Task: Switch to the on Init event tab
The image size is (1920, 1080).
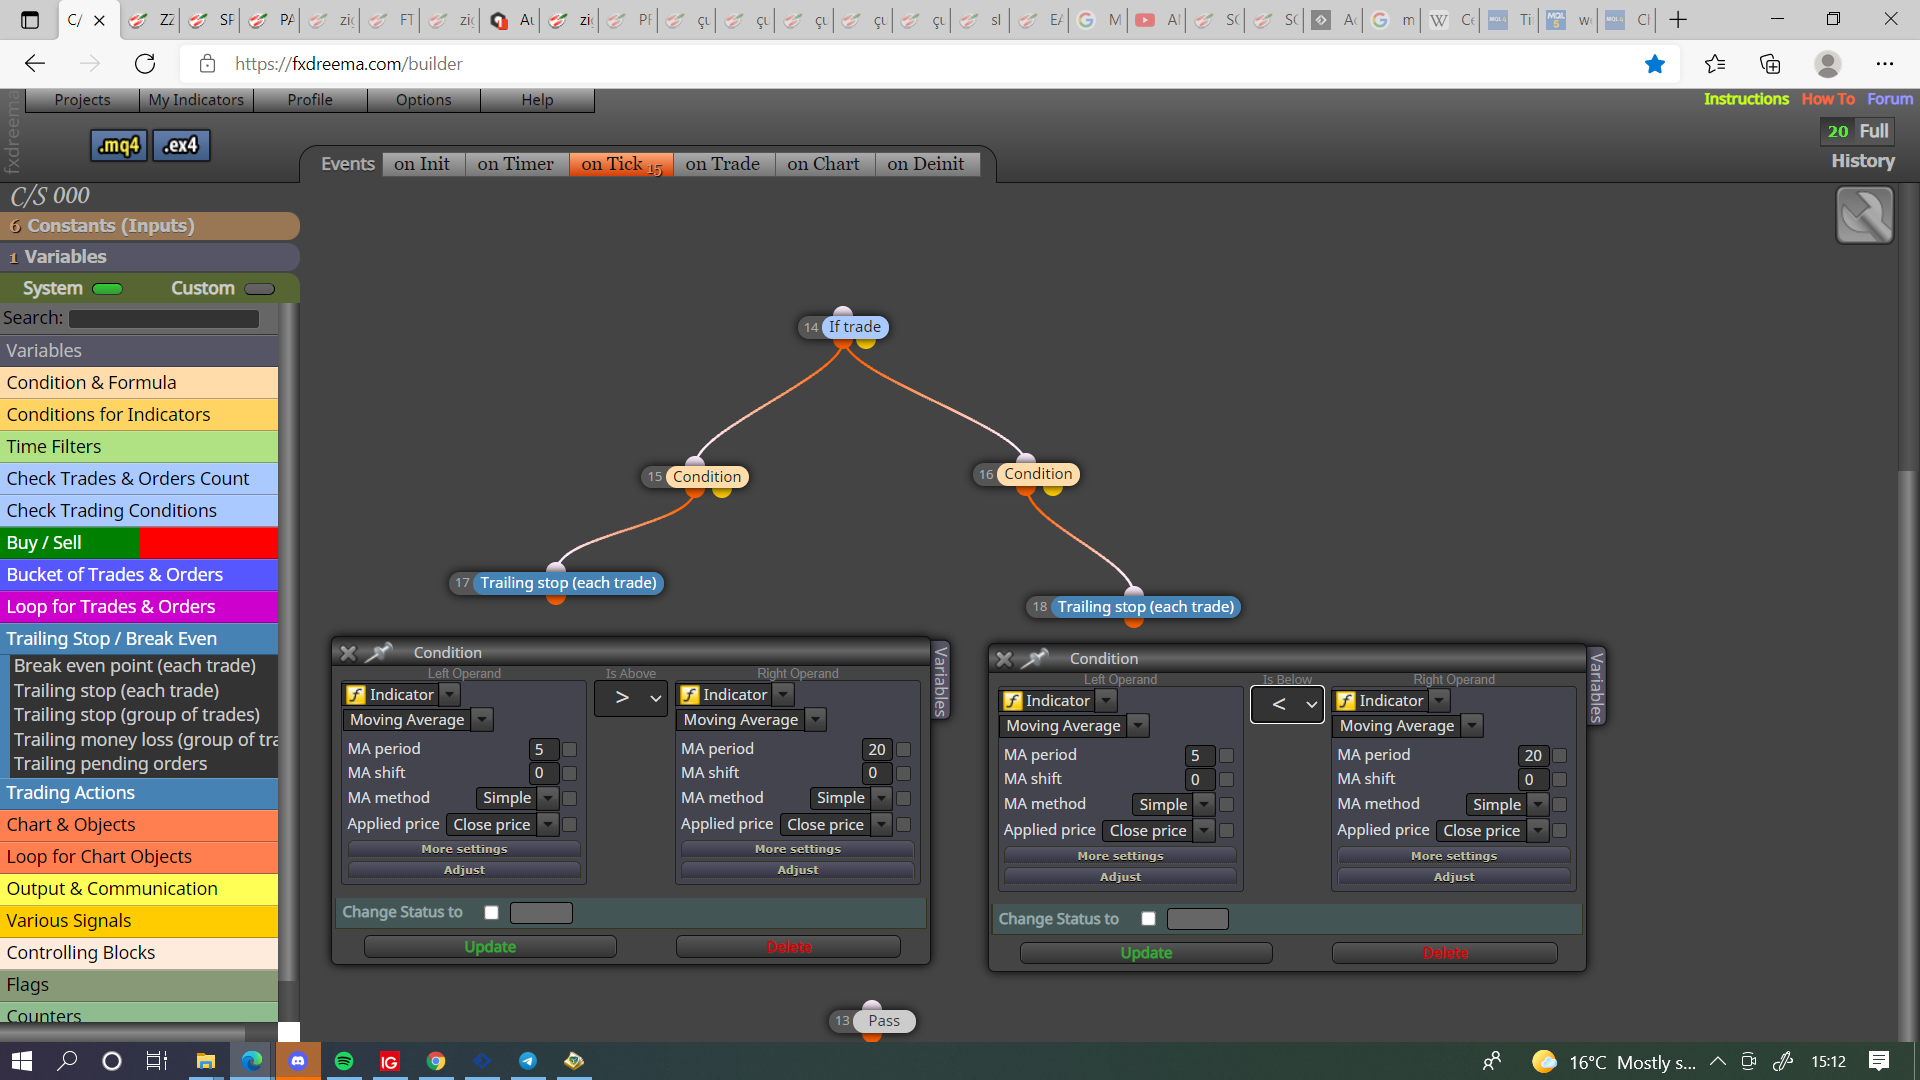Action: pos(422,164)
